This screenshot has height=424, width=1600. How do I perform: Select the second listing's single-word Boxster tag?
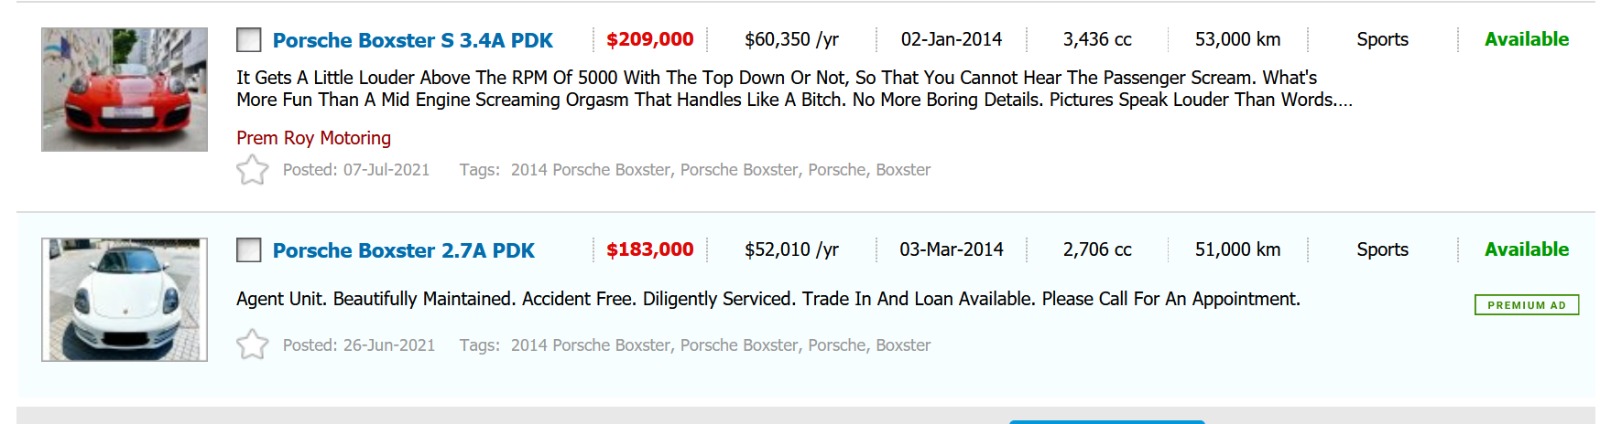[903, 345]
